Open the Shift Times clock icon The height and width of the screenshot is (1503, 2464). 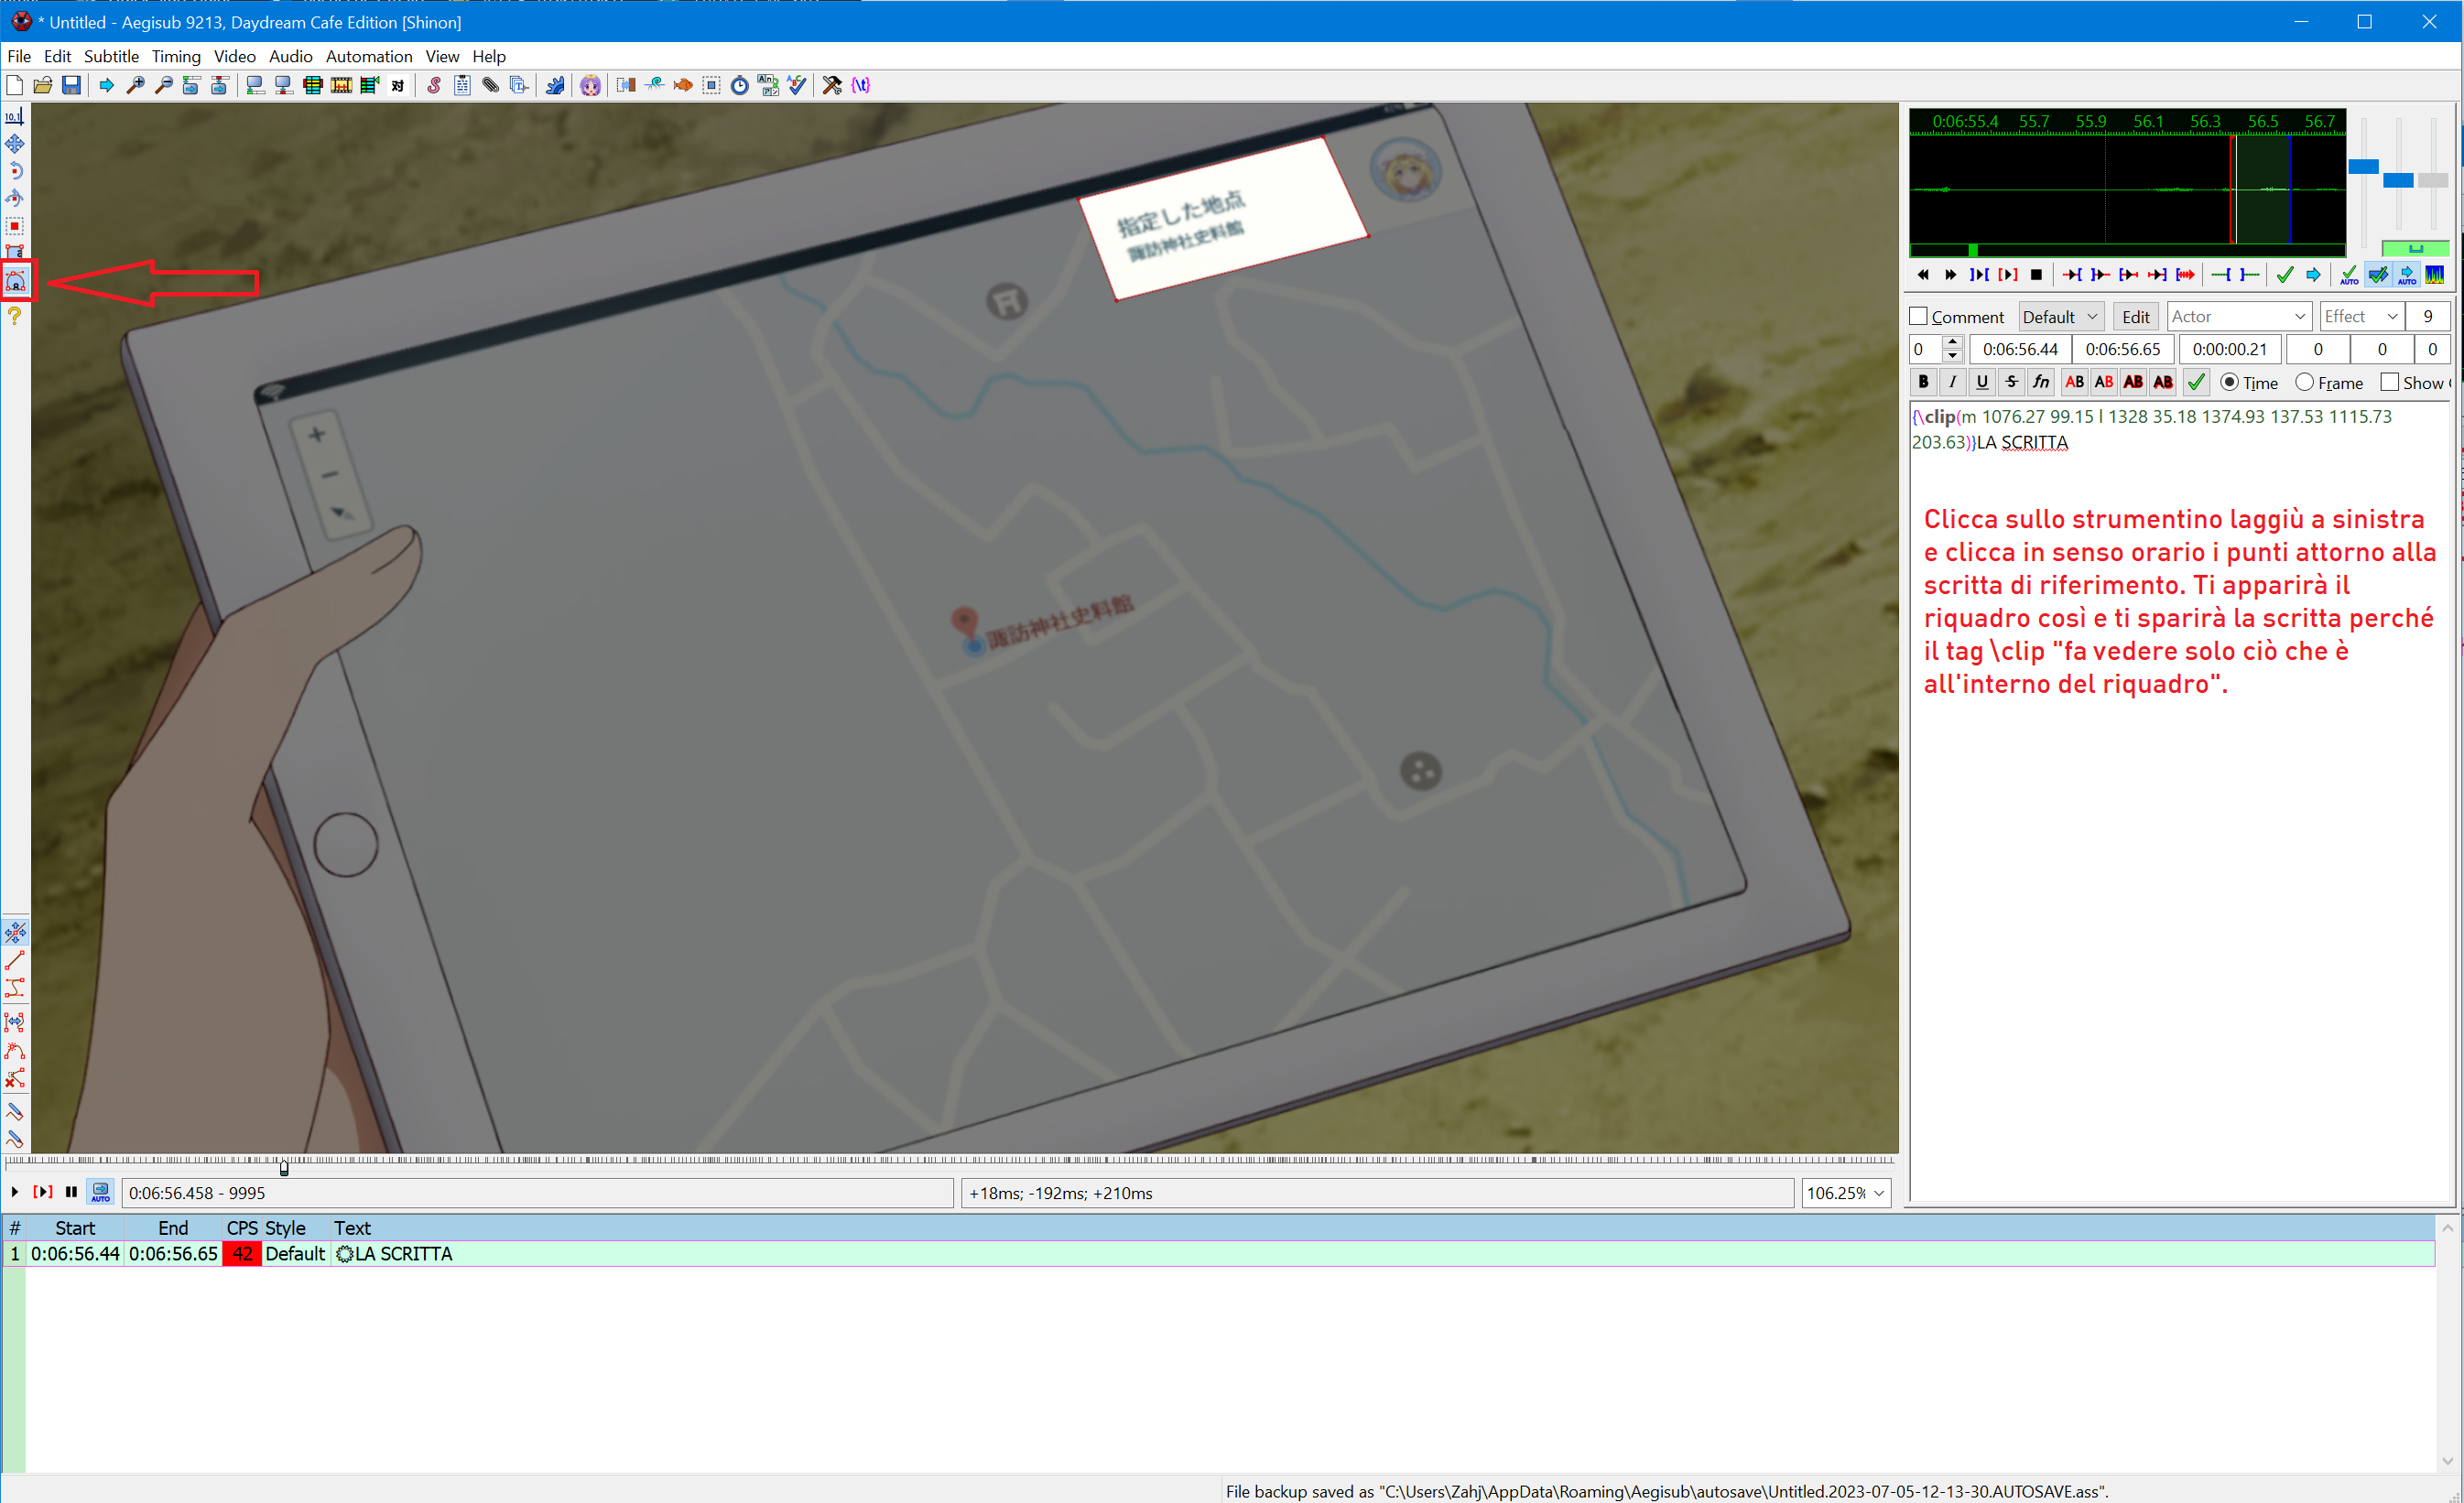click(739, 85)
